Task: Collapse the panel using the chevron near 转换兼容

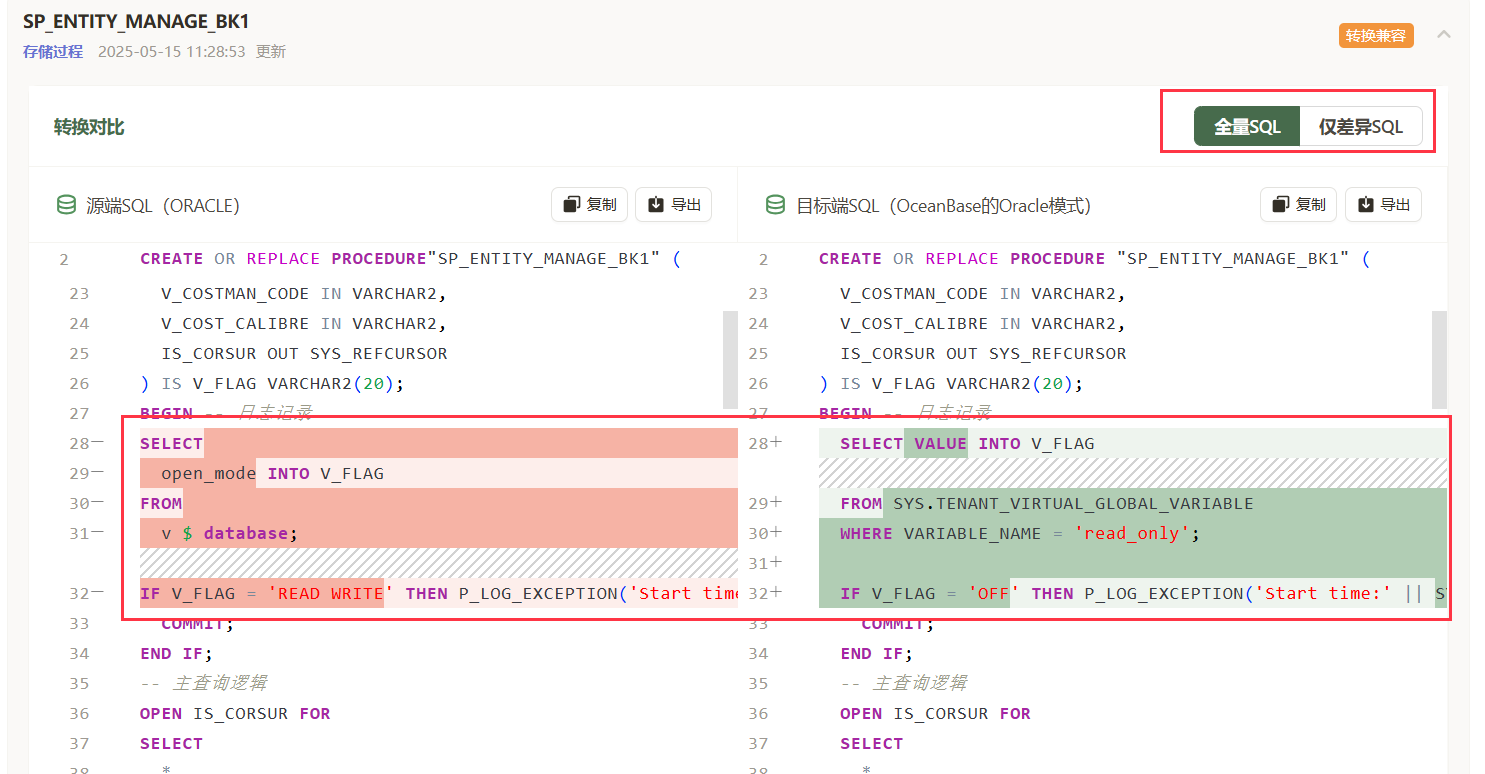Action: [1444, 34]
